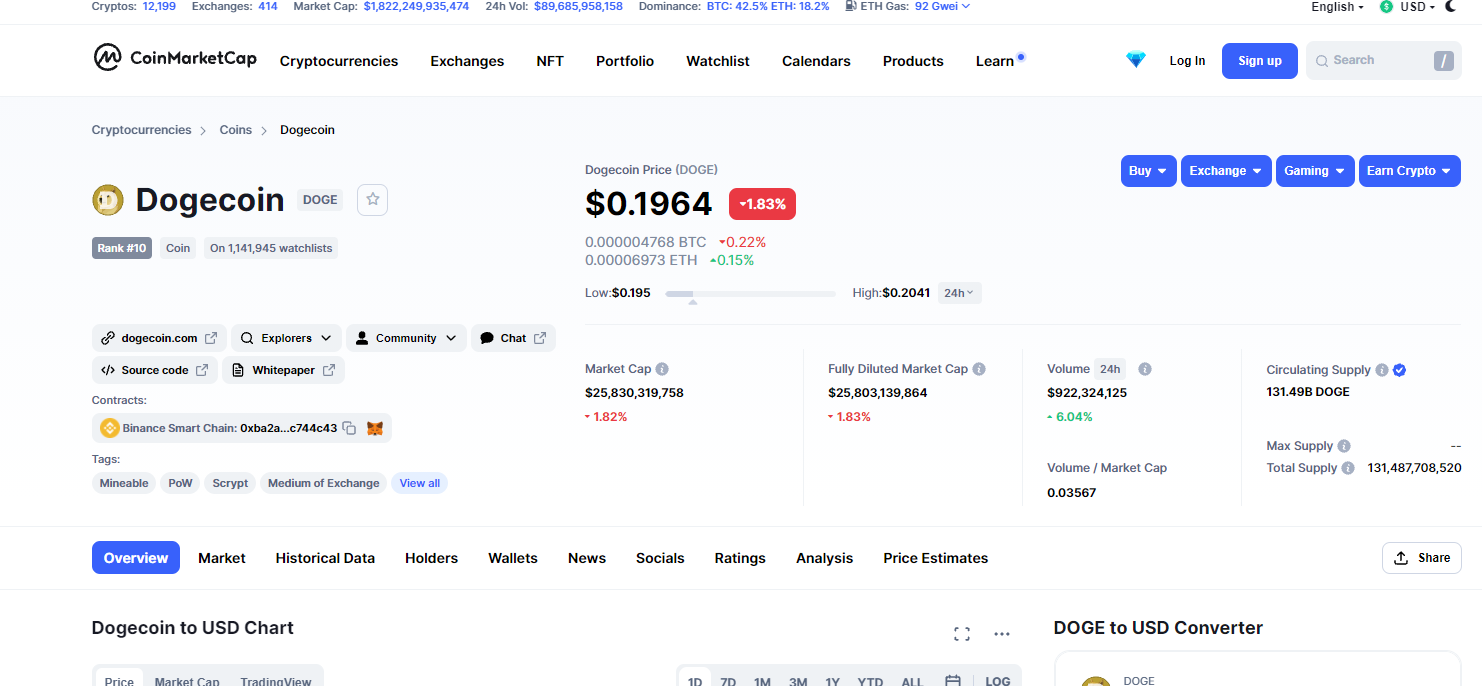Click the Max Supply info icon
Image resolution: width=1482 pixels, height=686 pixels.
pyautogui.click(x=1344, y=446)
